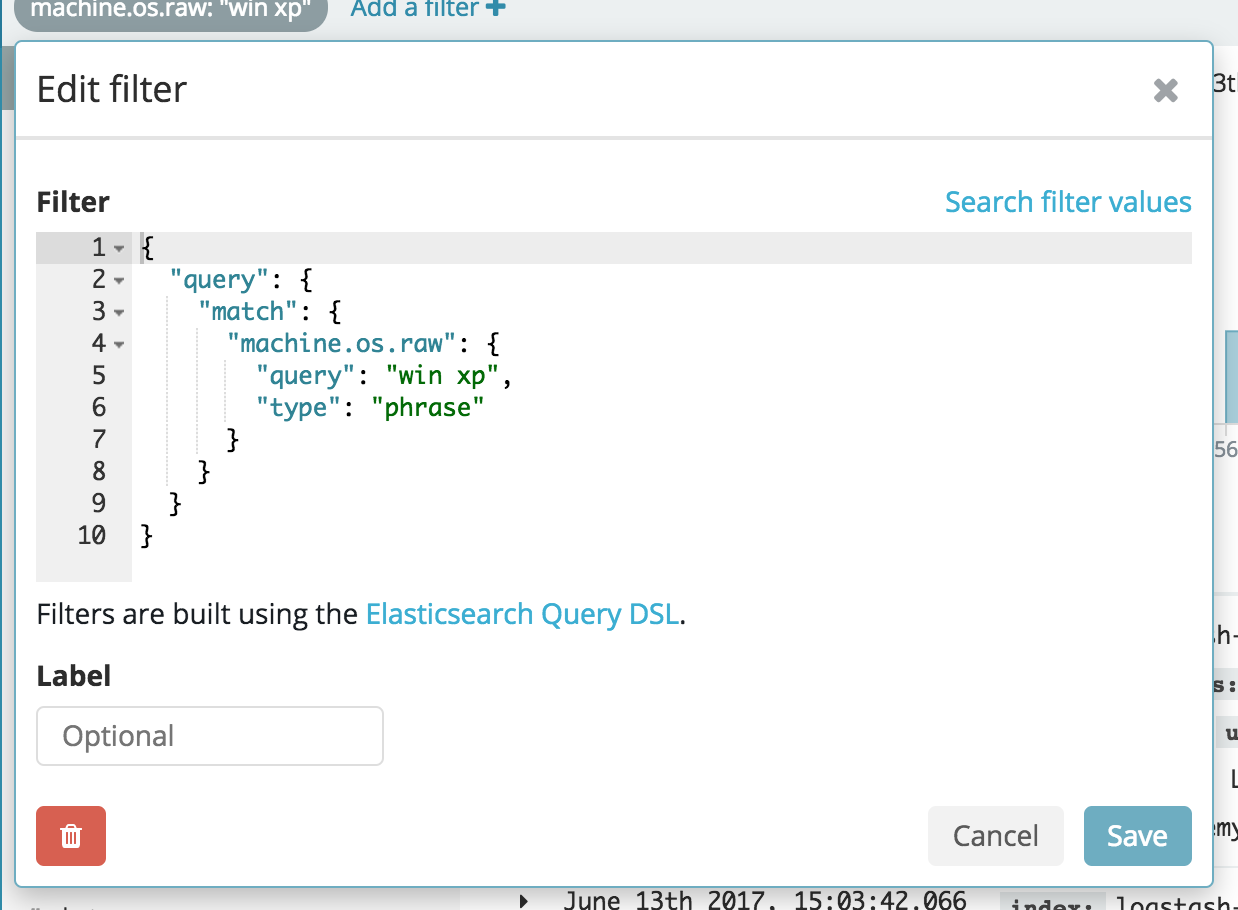Viewport: 1238px width, 910px height.
Task: Collapse line 1 of the query JSON
Action: pos(118,247)
